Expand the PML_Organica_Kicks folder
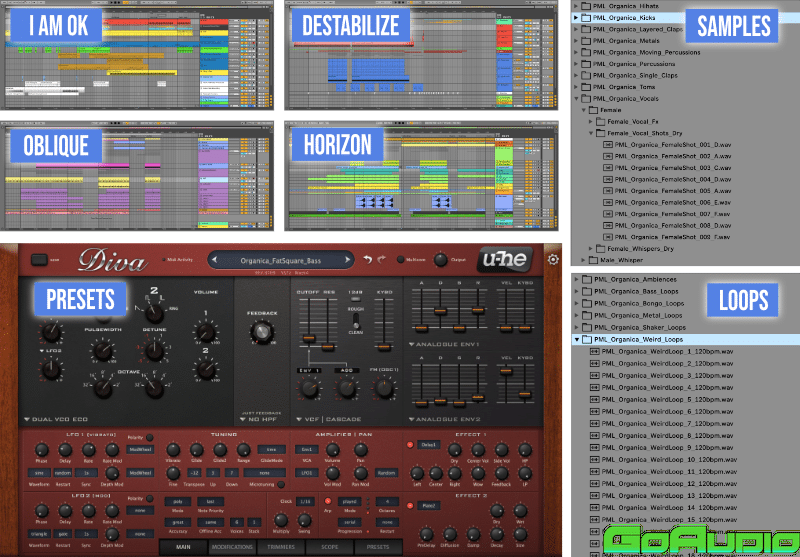This screenshot has height=557, width=800. click(x=576, y=18)
